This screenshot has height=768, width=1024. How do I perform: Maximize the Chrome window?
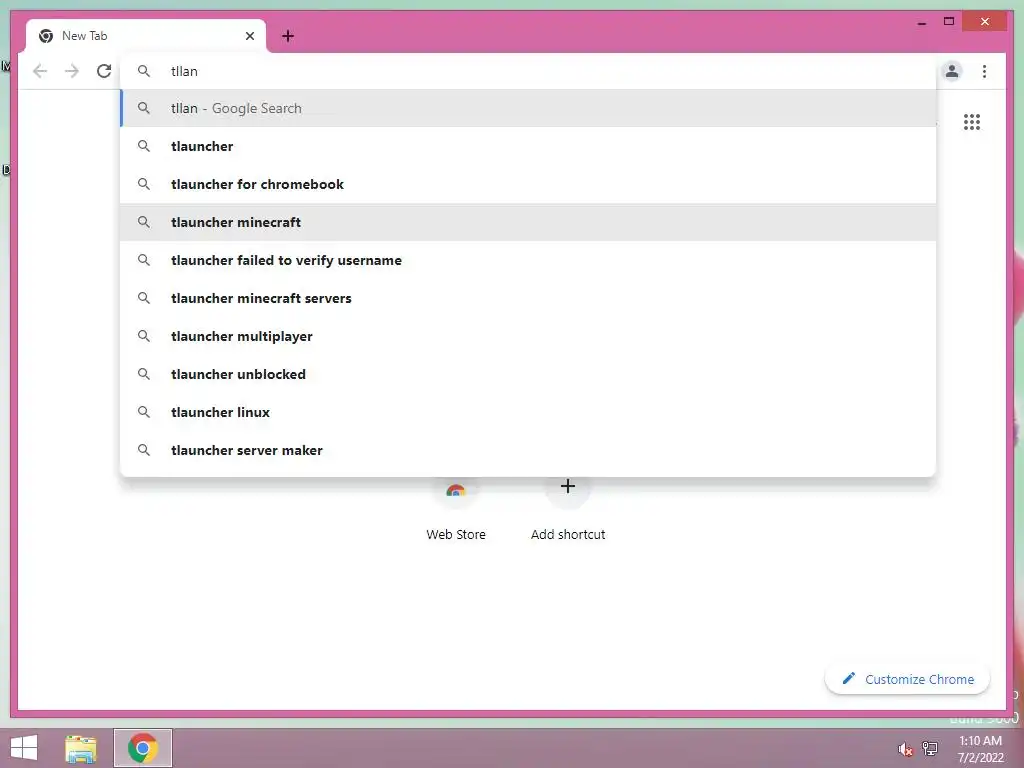[949, 22]
